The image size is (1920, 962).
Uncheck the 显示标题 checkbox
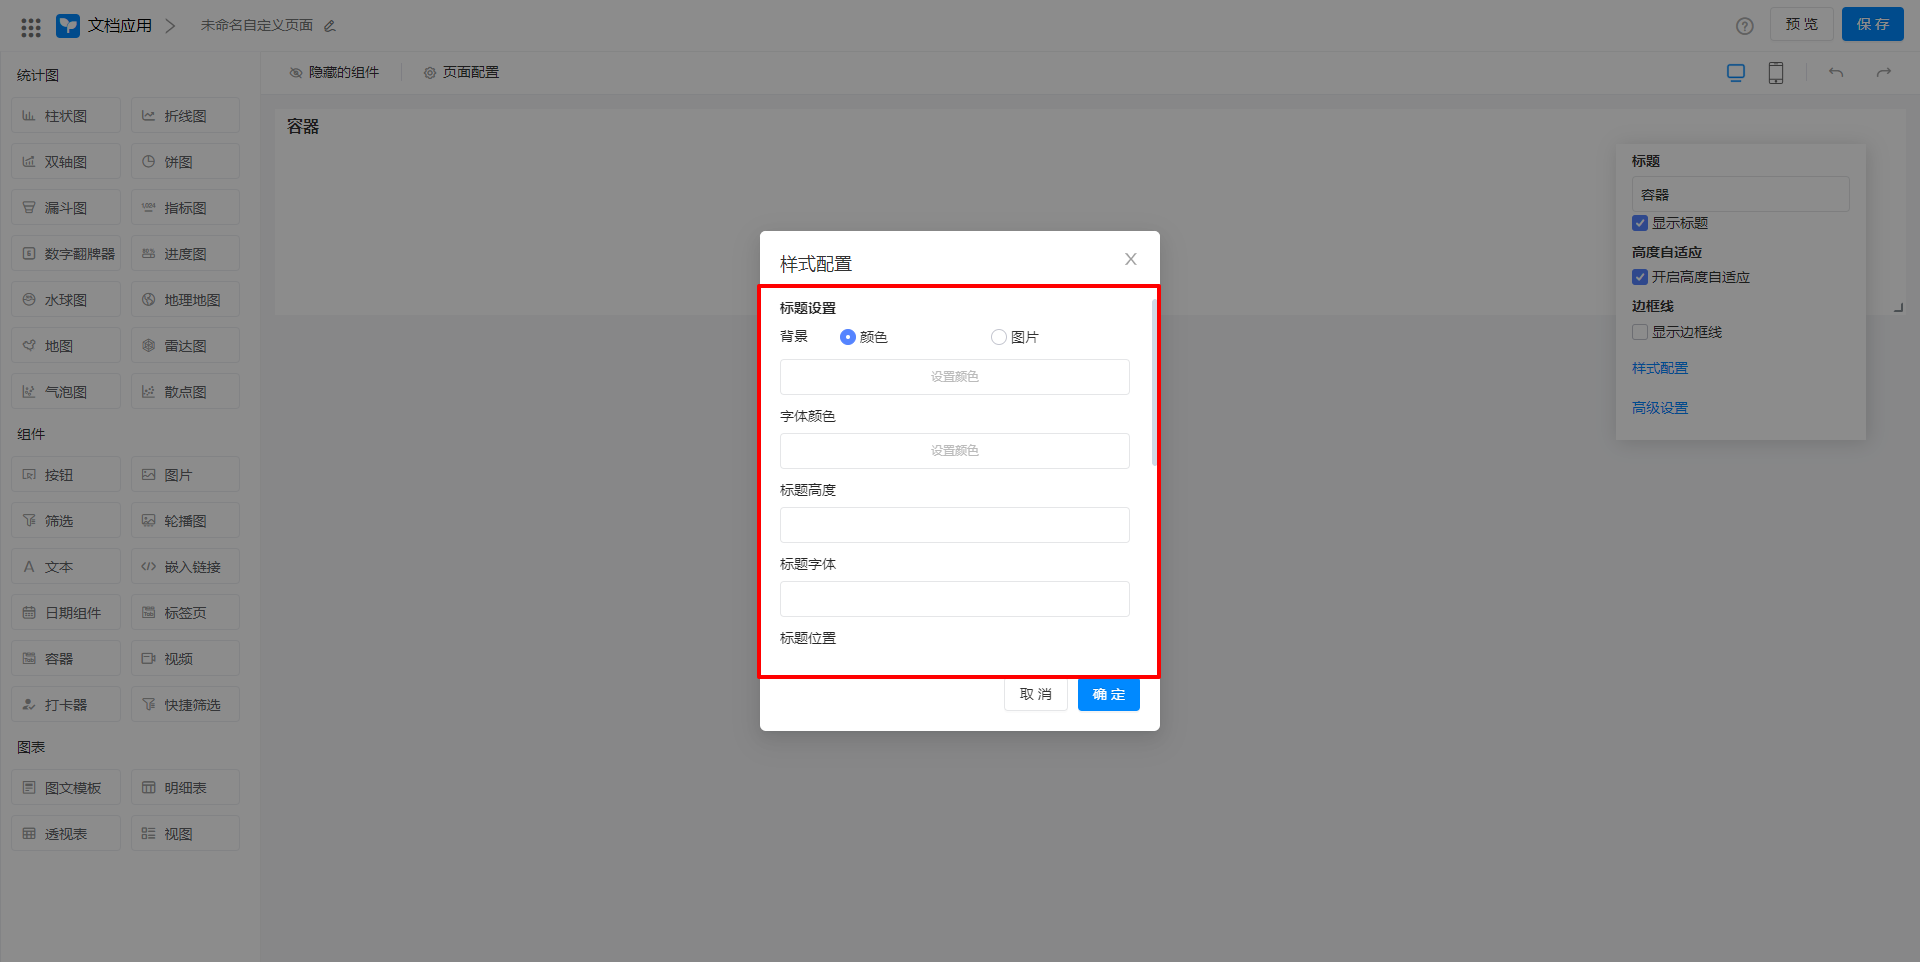coord(1639,223)
